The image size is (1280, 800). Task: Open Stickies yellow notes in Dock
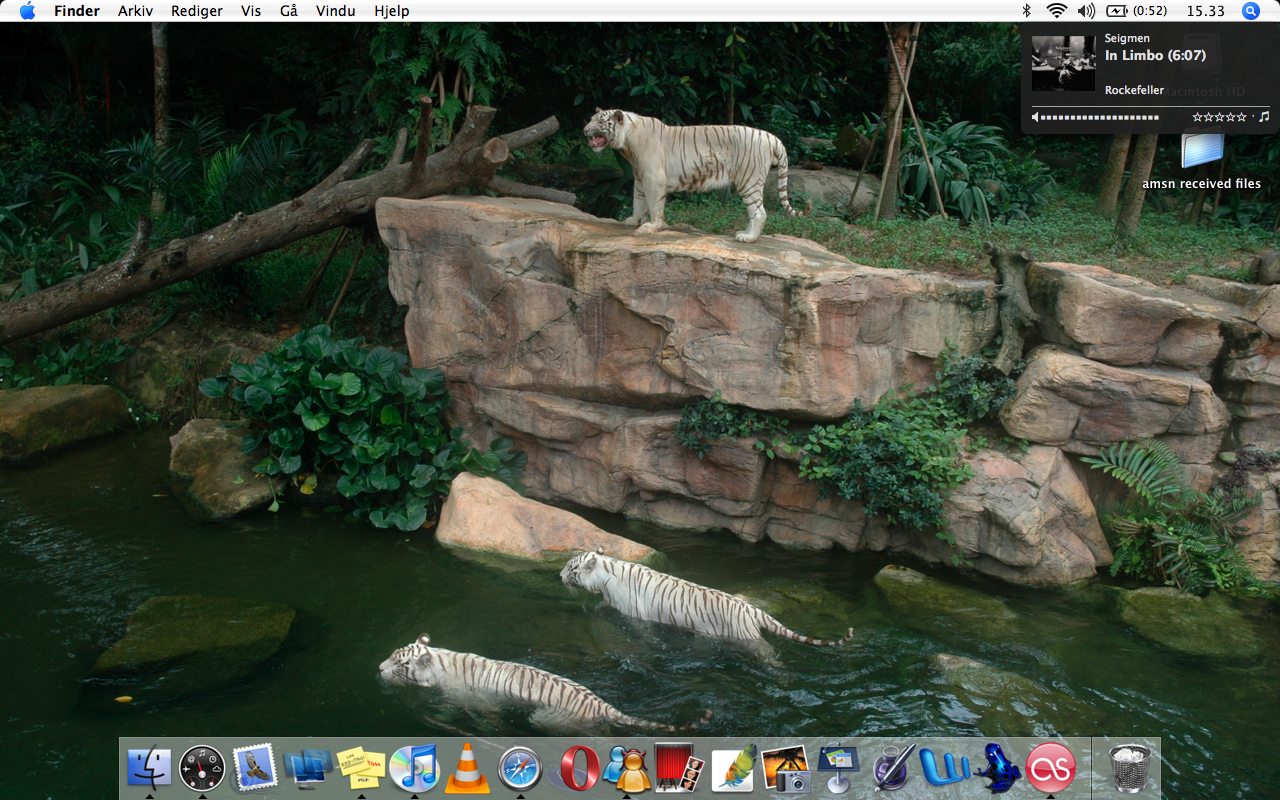tap(361, 768)
